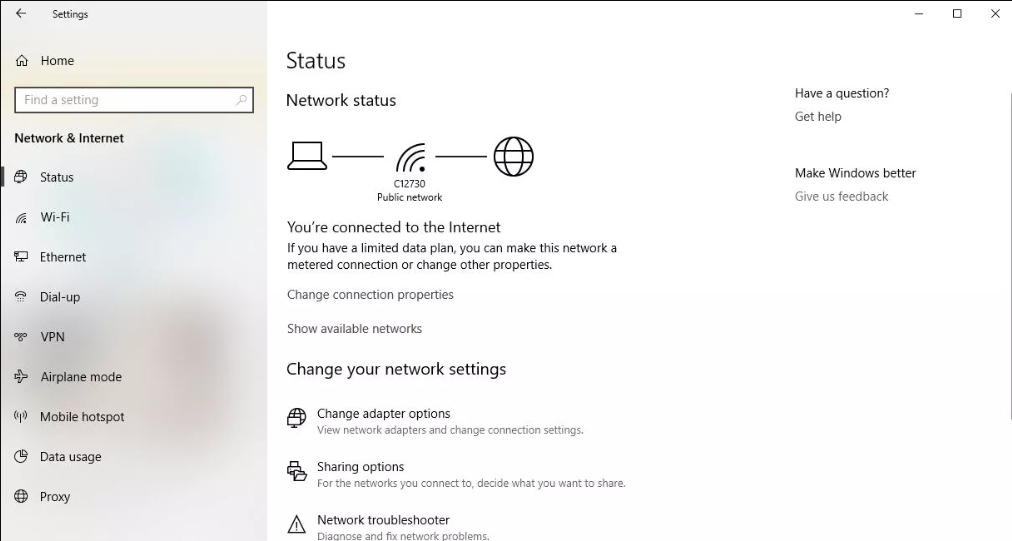Click the Ethernet monitor icon in sidebar
The width and height of the screenshot is (1012, 541).
pos(21,257)
